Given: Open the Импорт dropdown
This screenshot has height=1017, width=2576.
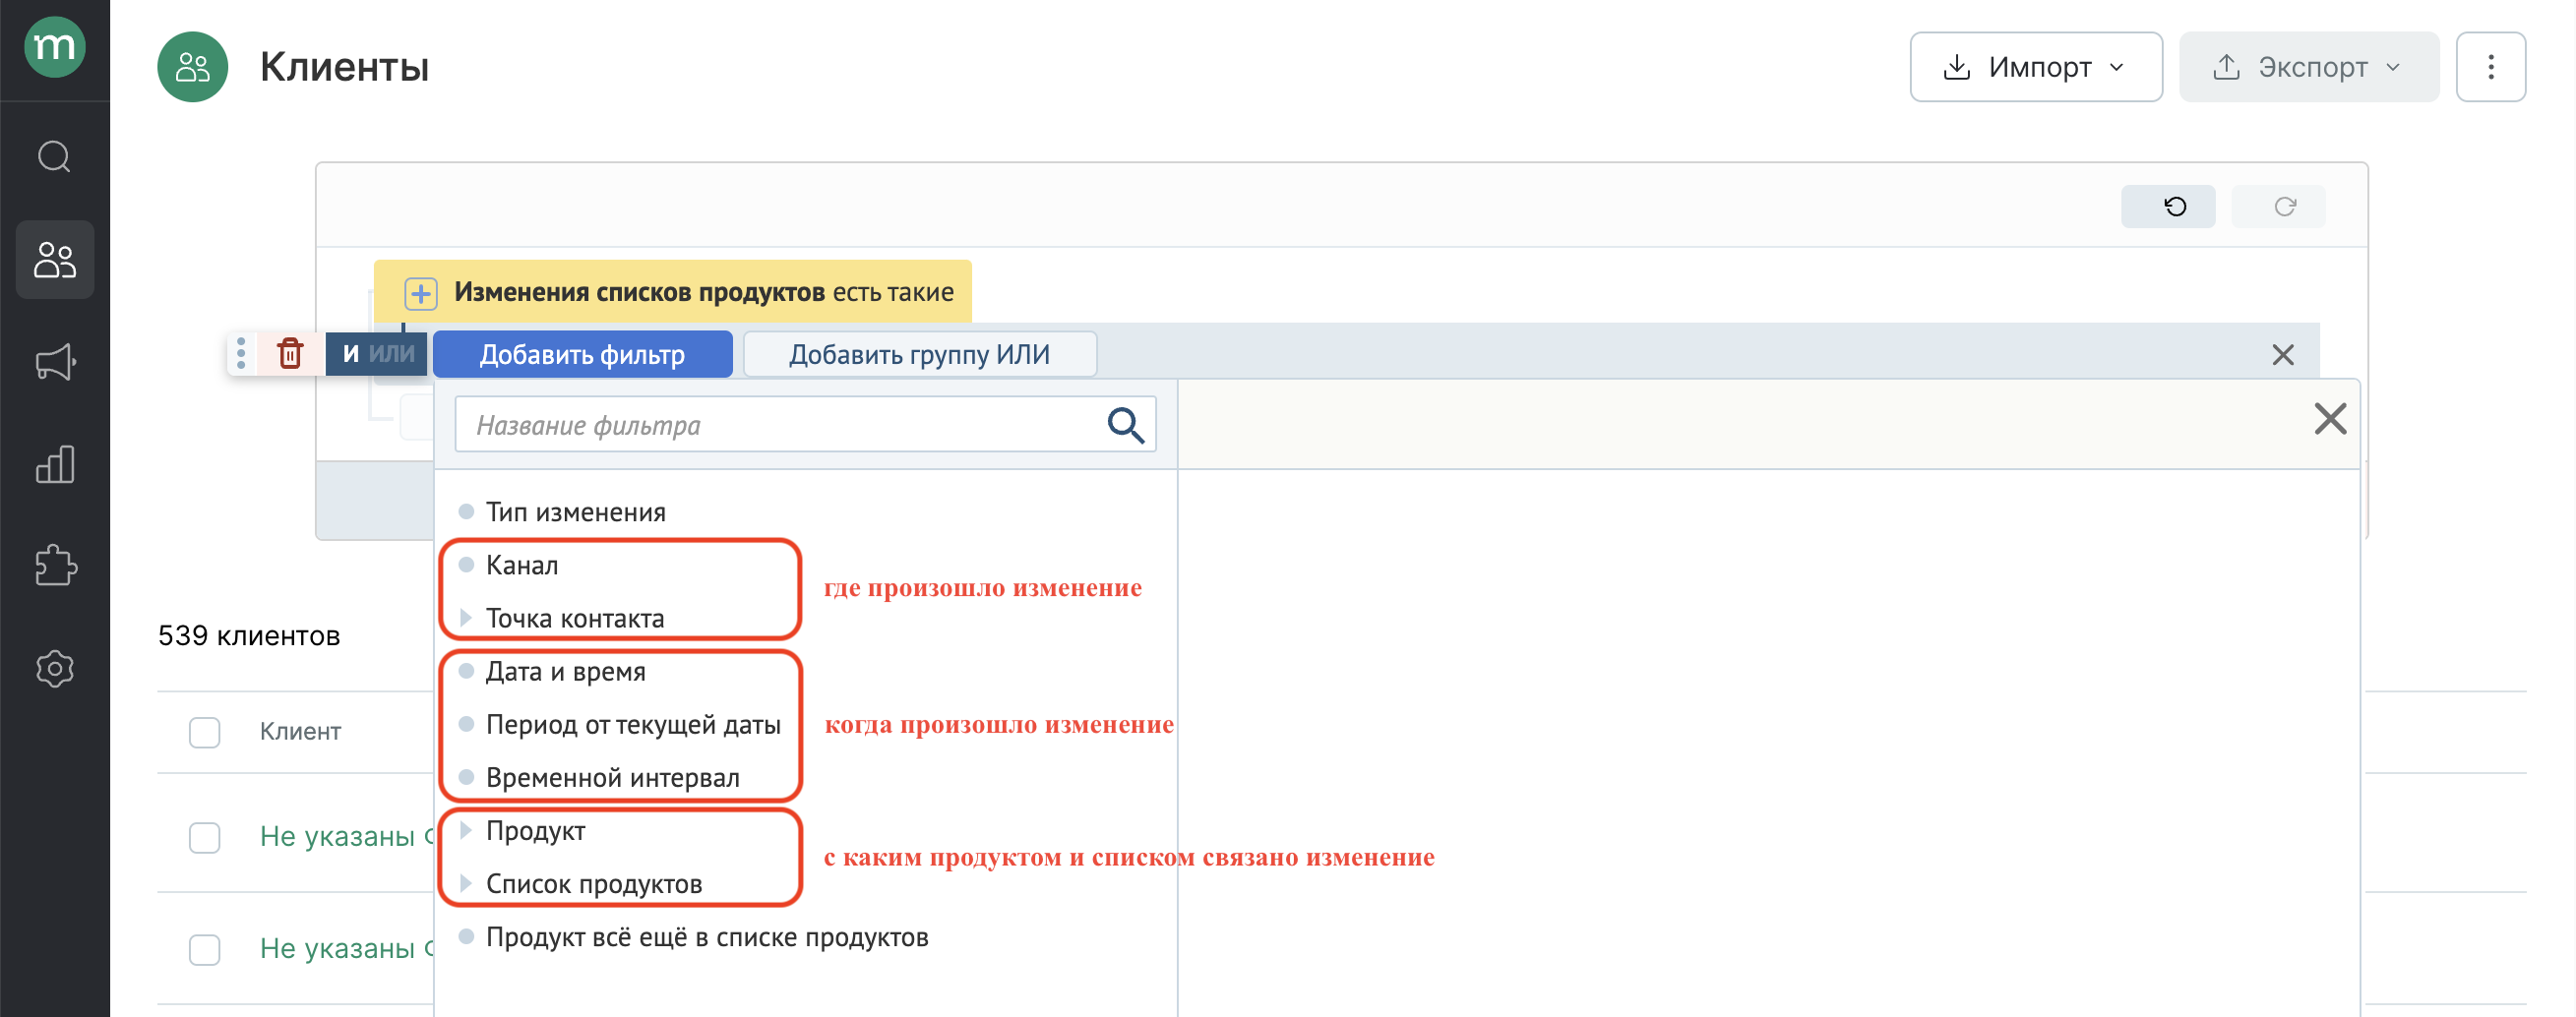Looking at the screenshot, I should (x=2036, y=67).
